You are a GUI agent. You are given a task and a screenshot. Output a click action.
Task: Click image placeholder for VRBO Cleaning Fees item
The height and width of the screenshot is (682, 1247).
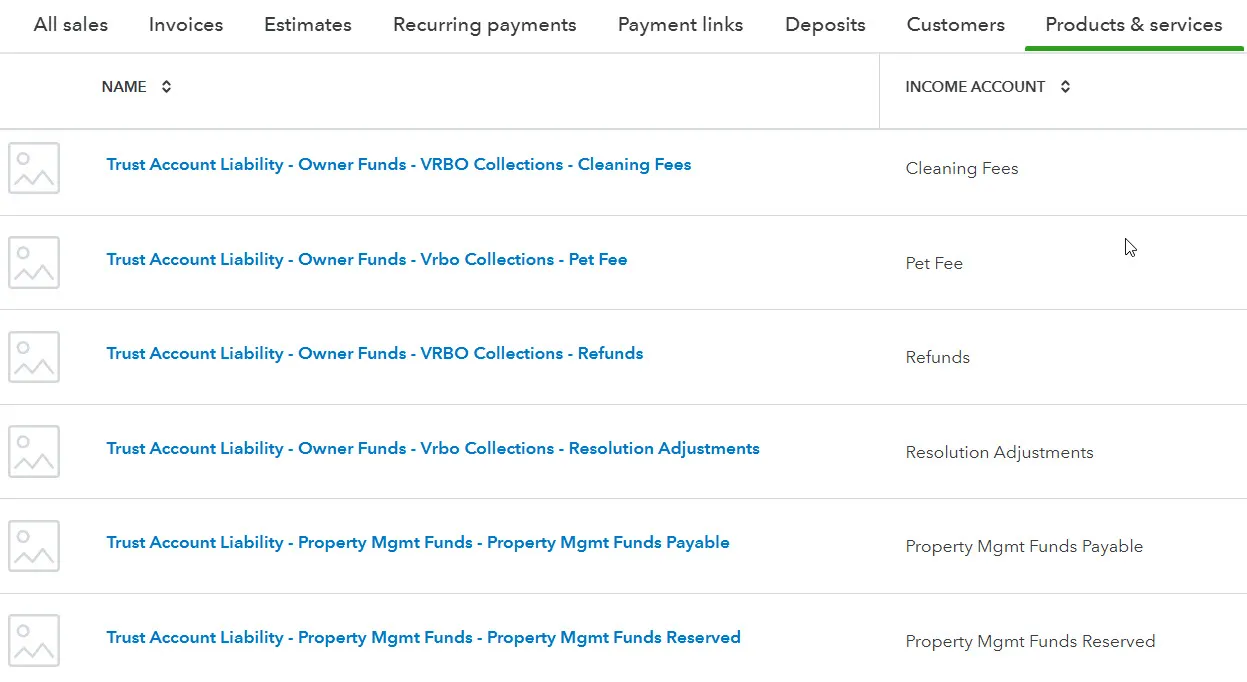[x=34, y=168]
